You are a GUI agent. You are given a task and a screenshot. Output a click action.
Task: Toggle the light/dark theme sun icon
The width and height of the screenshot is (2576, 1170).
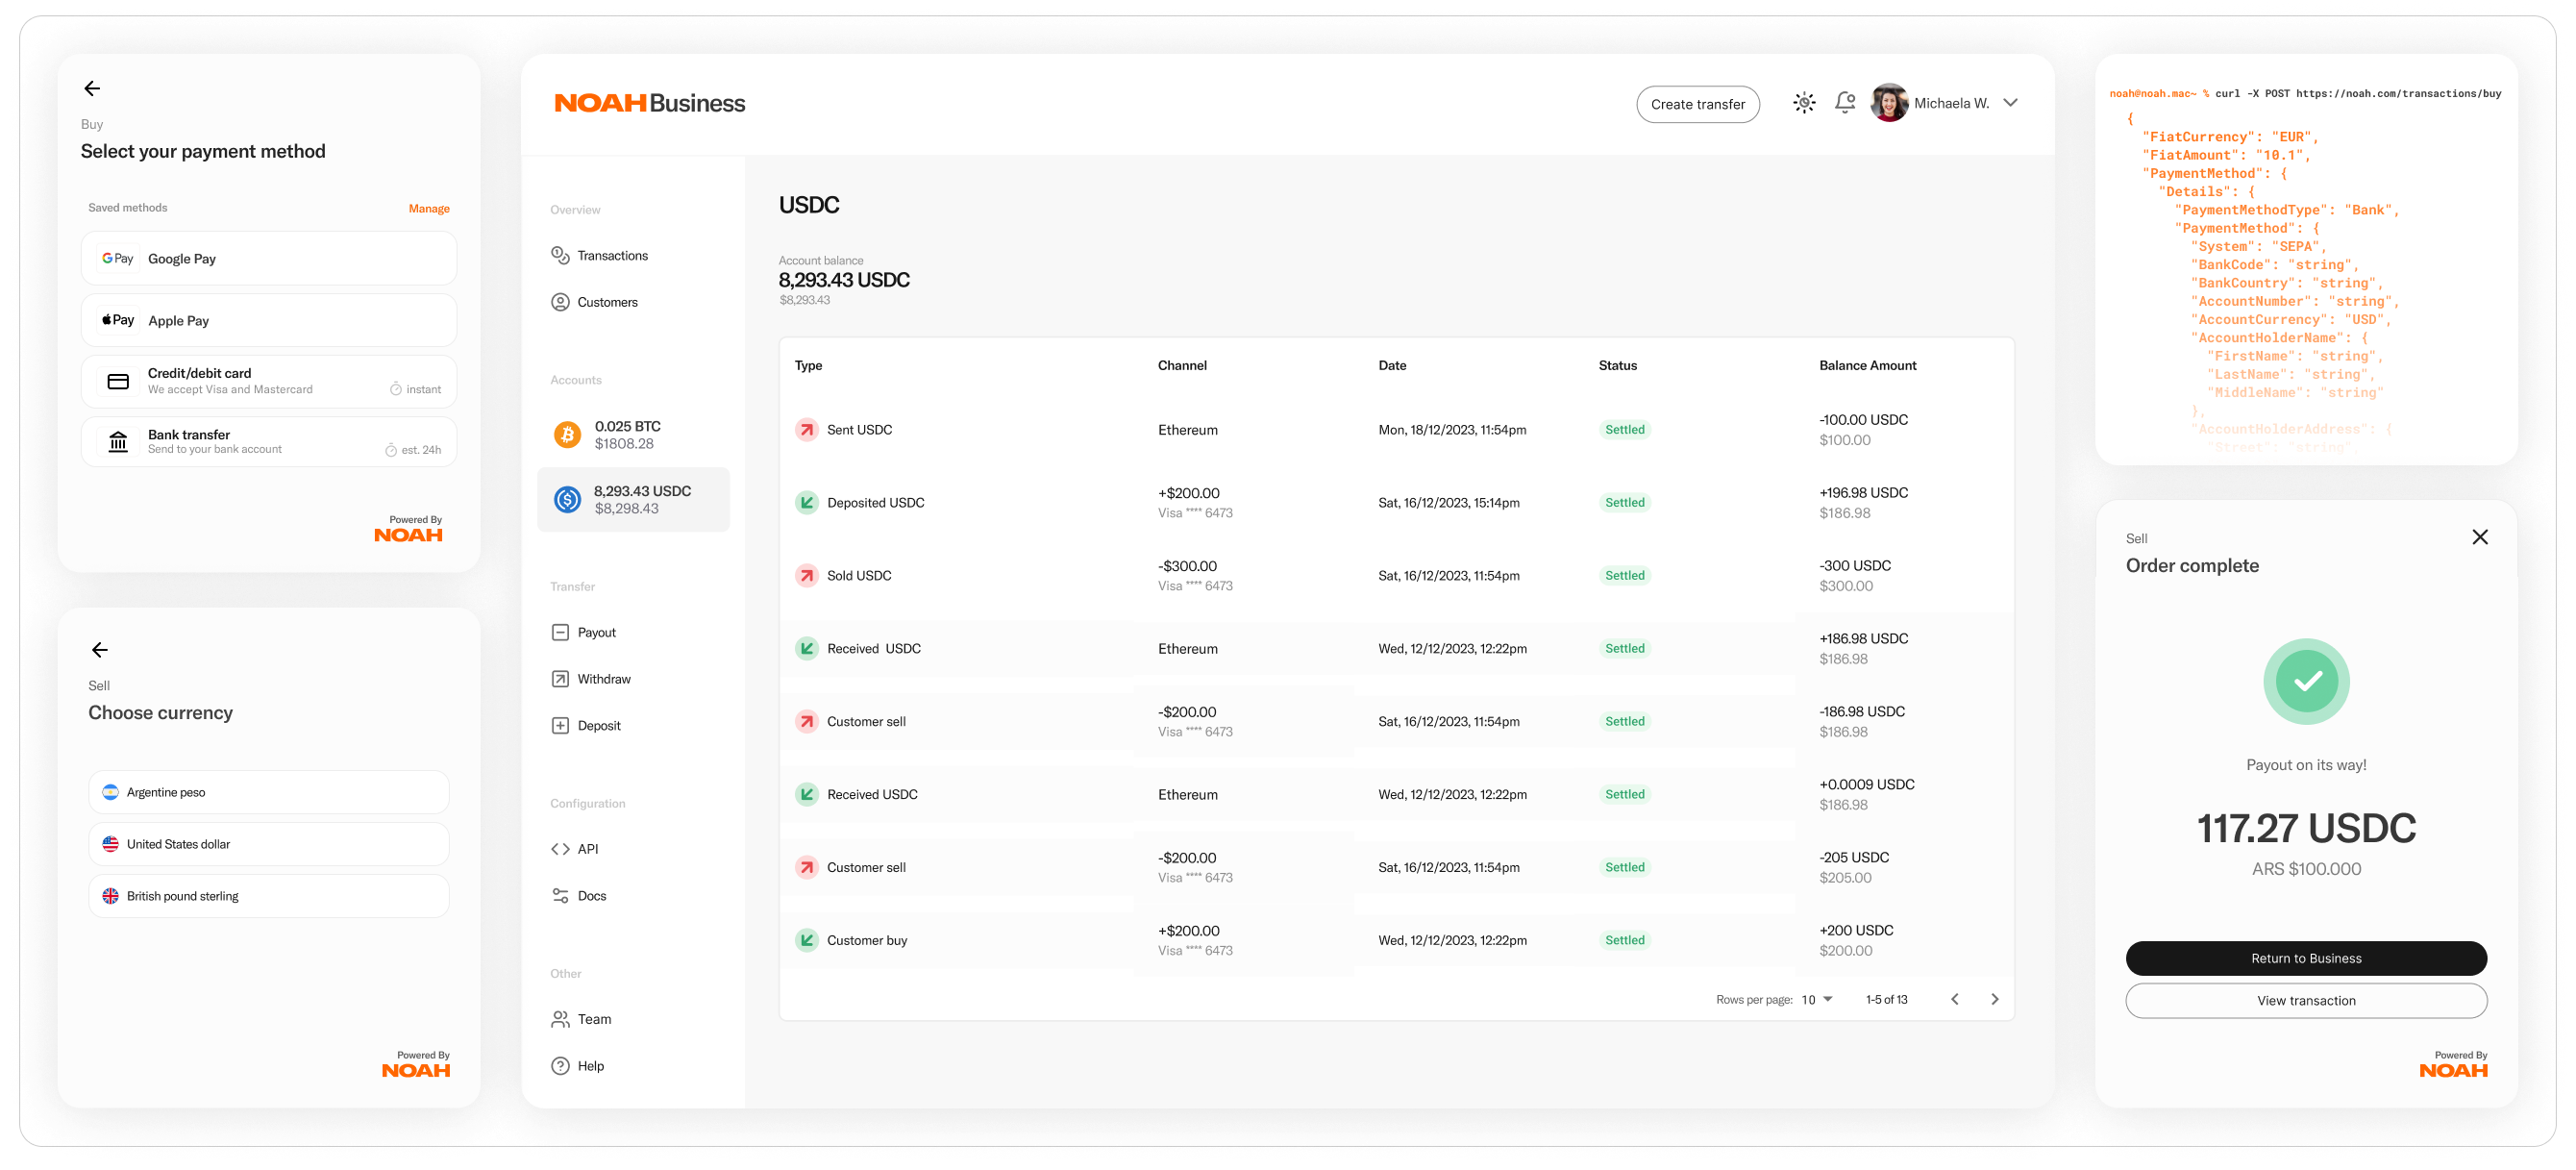1803,103
